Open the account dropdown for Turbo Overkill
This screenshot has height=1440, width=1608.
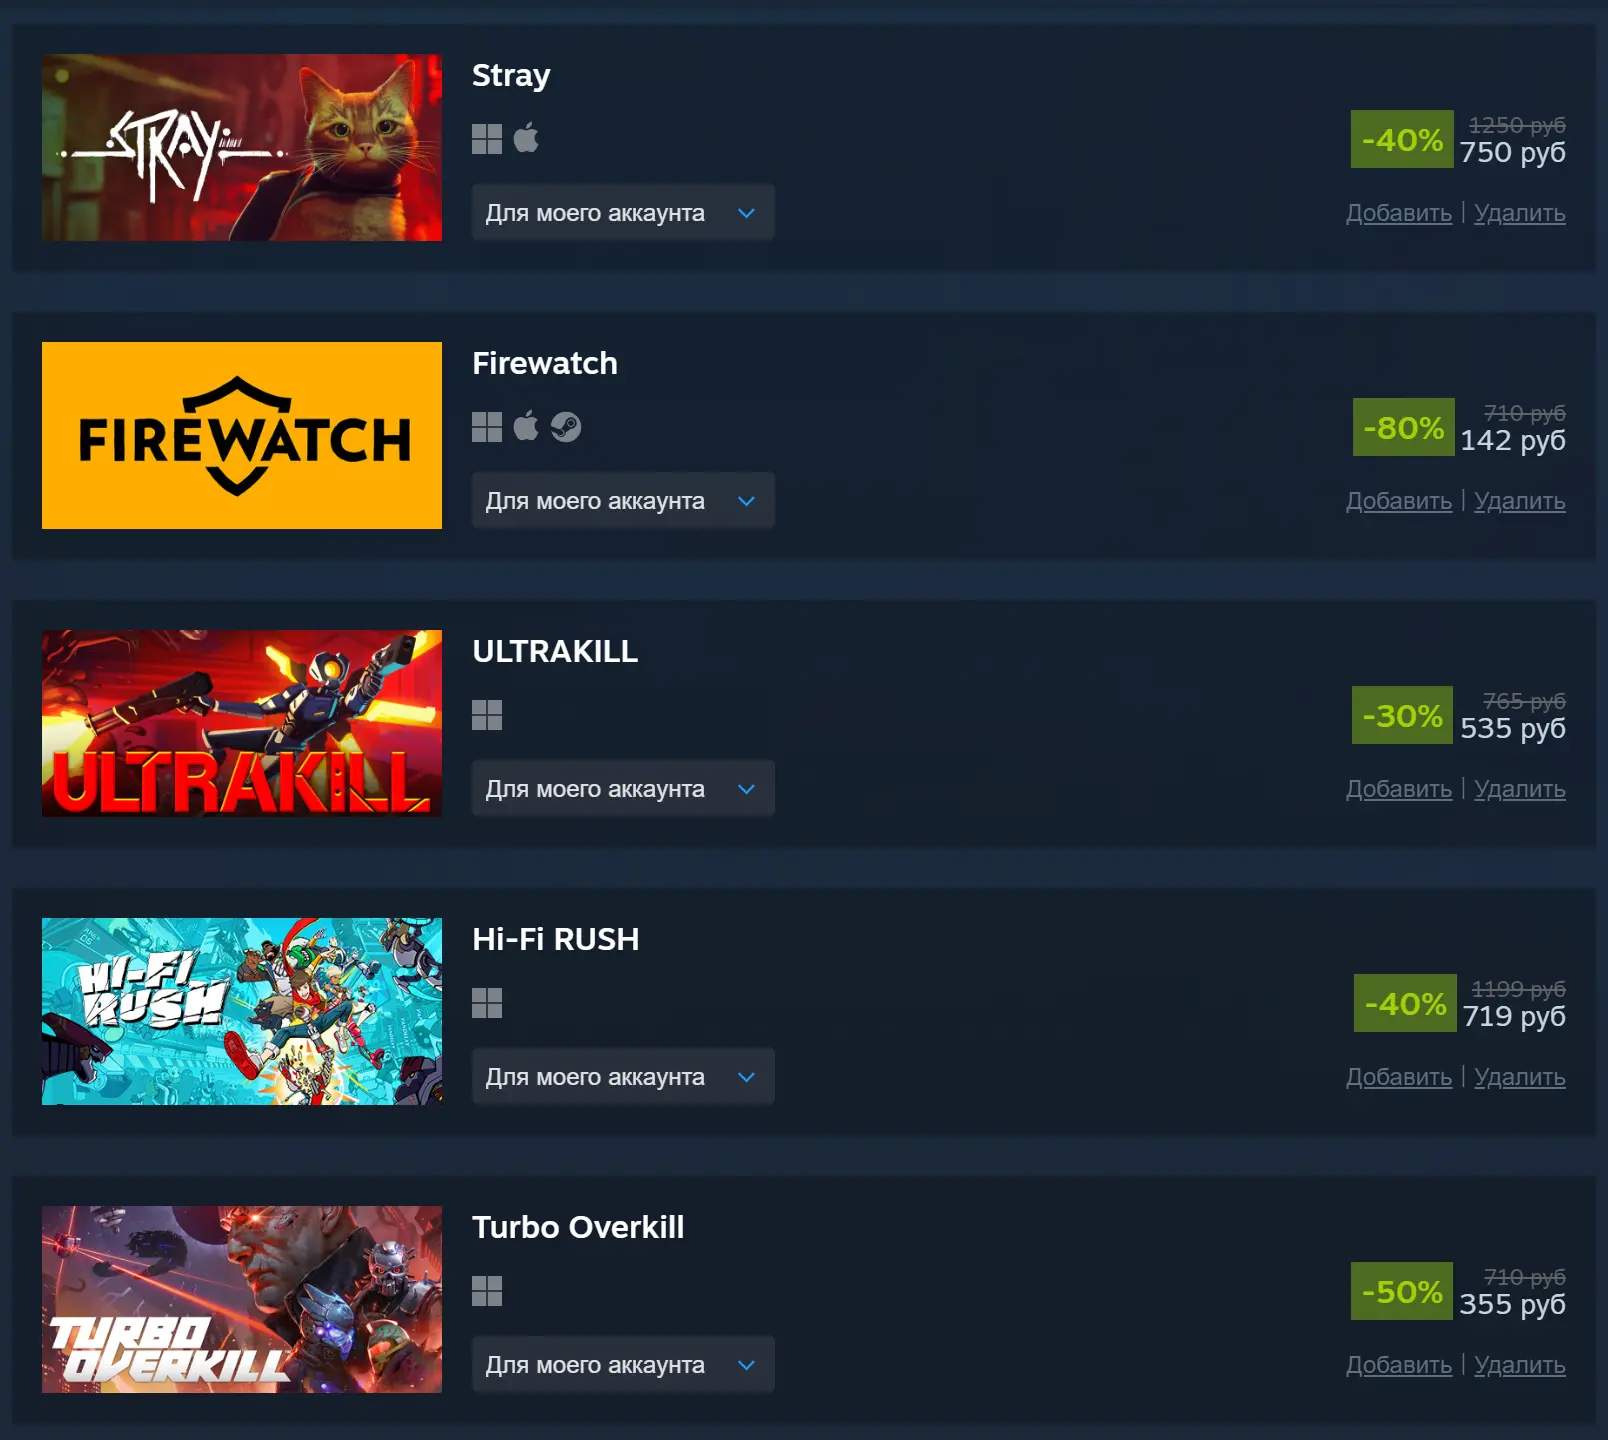point(623,1365)
